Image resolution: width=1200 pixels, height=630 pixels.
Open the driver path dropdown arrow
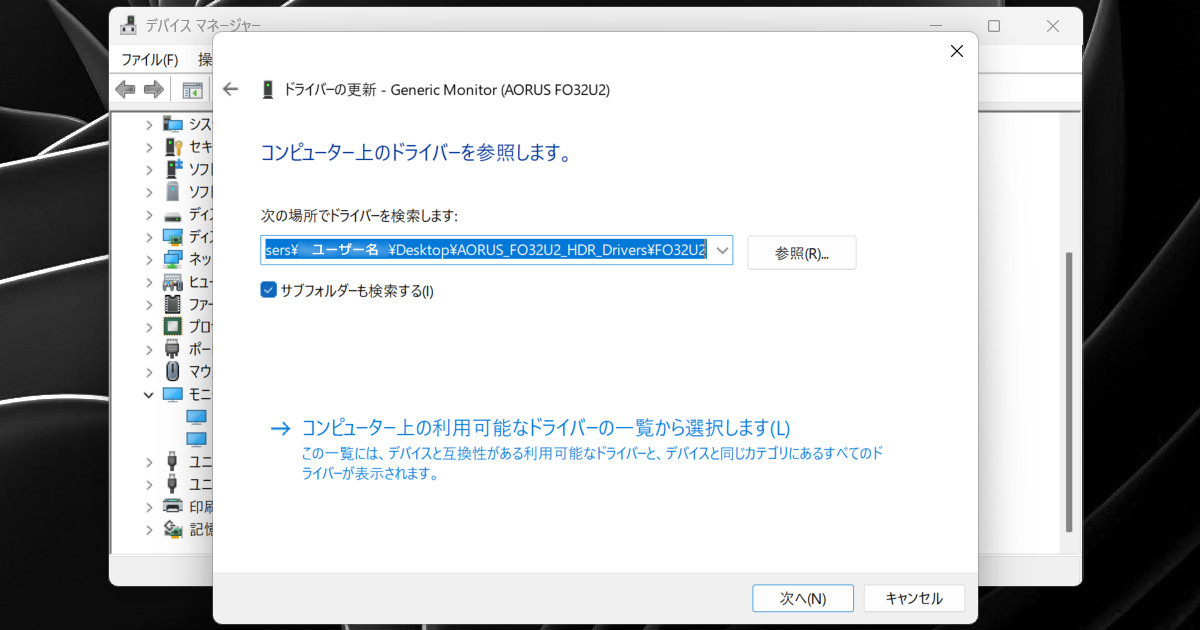click(723, 250)
